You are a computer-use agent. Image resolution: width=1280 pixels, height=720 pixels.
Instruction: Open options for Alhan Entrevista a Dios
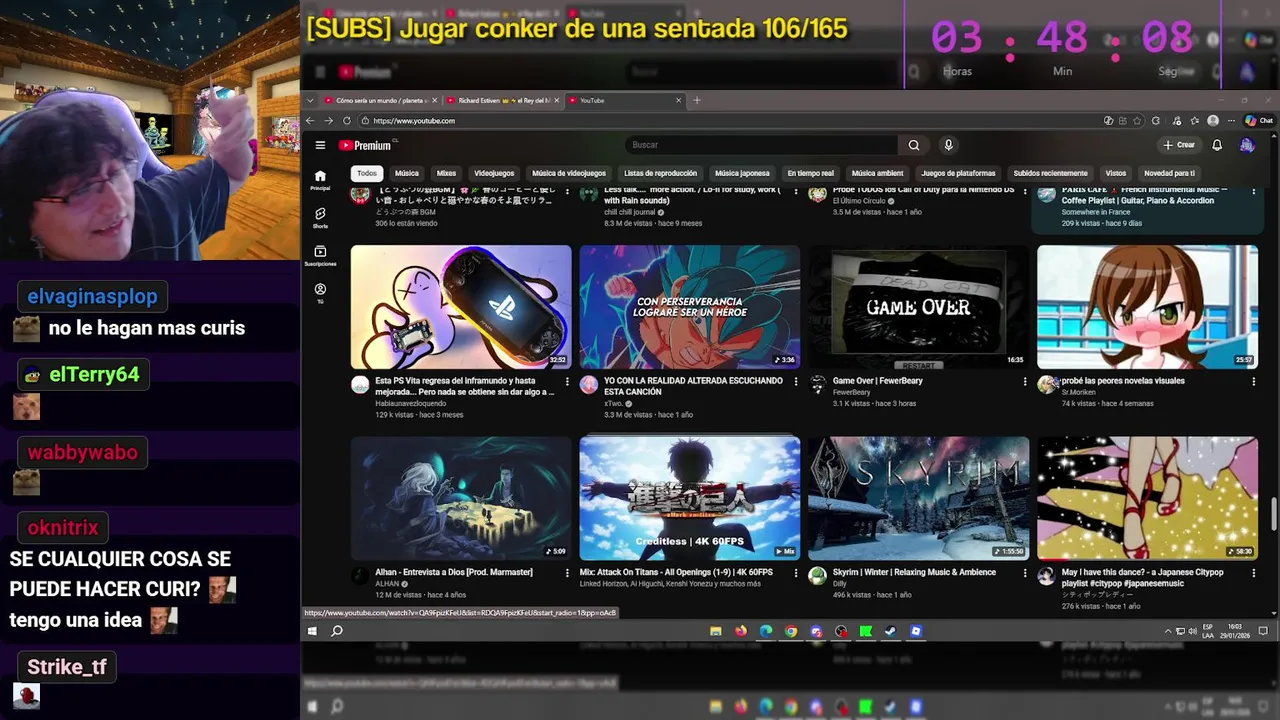(567, 573)
